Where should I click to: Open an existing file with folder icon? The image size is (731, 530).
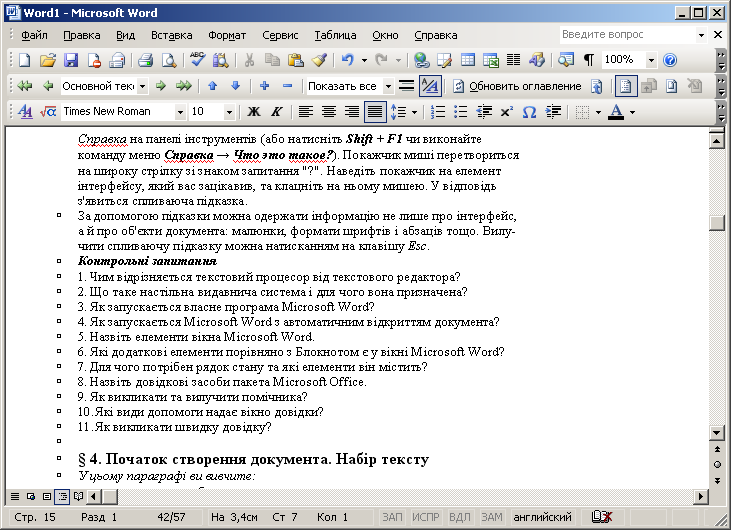[48, 60]
